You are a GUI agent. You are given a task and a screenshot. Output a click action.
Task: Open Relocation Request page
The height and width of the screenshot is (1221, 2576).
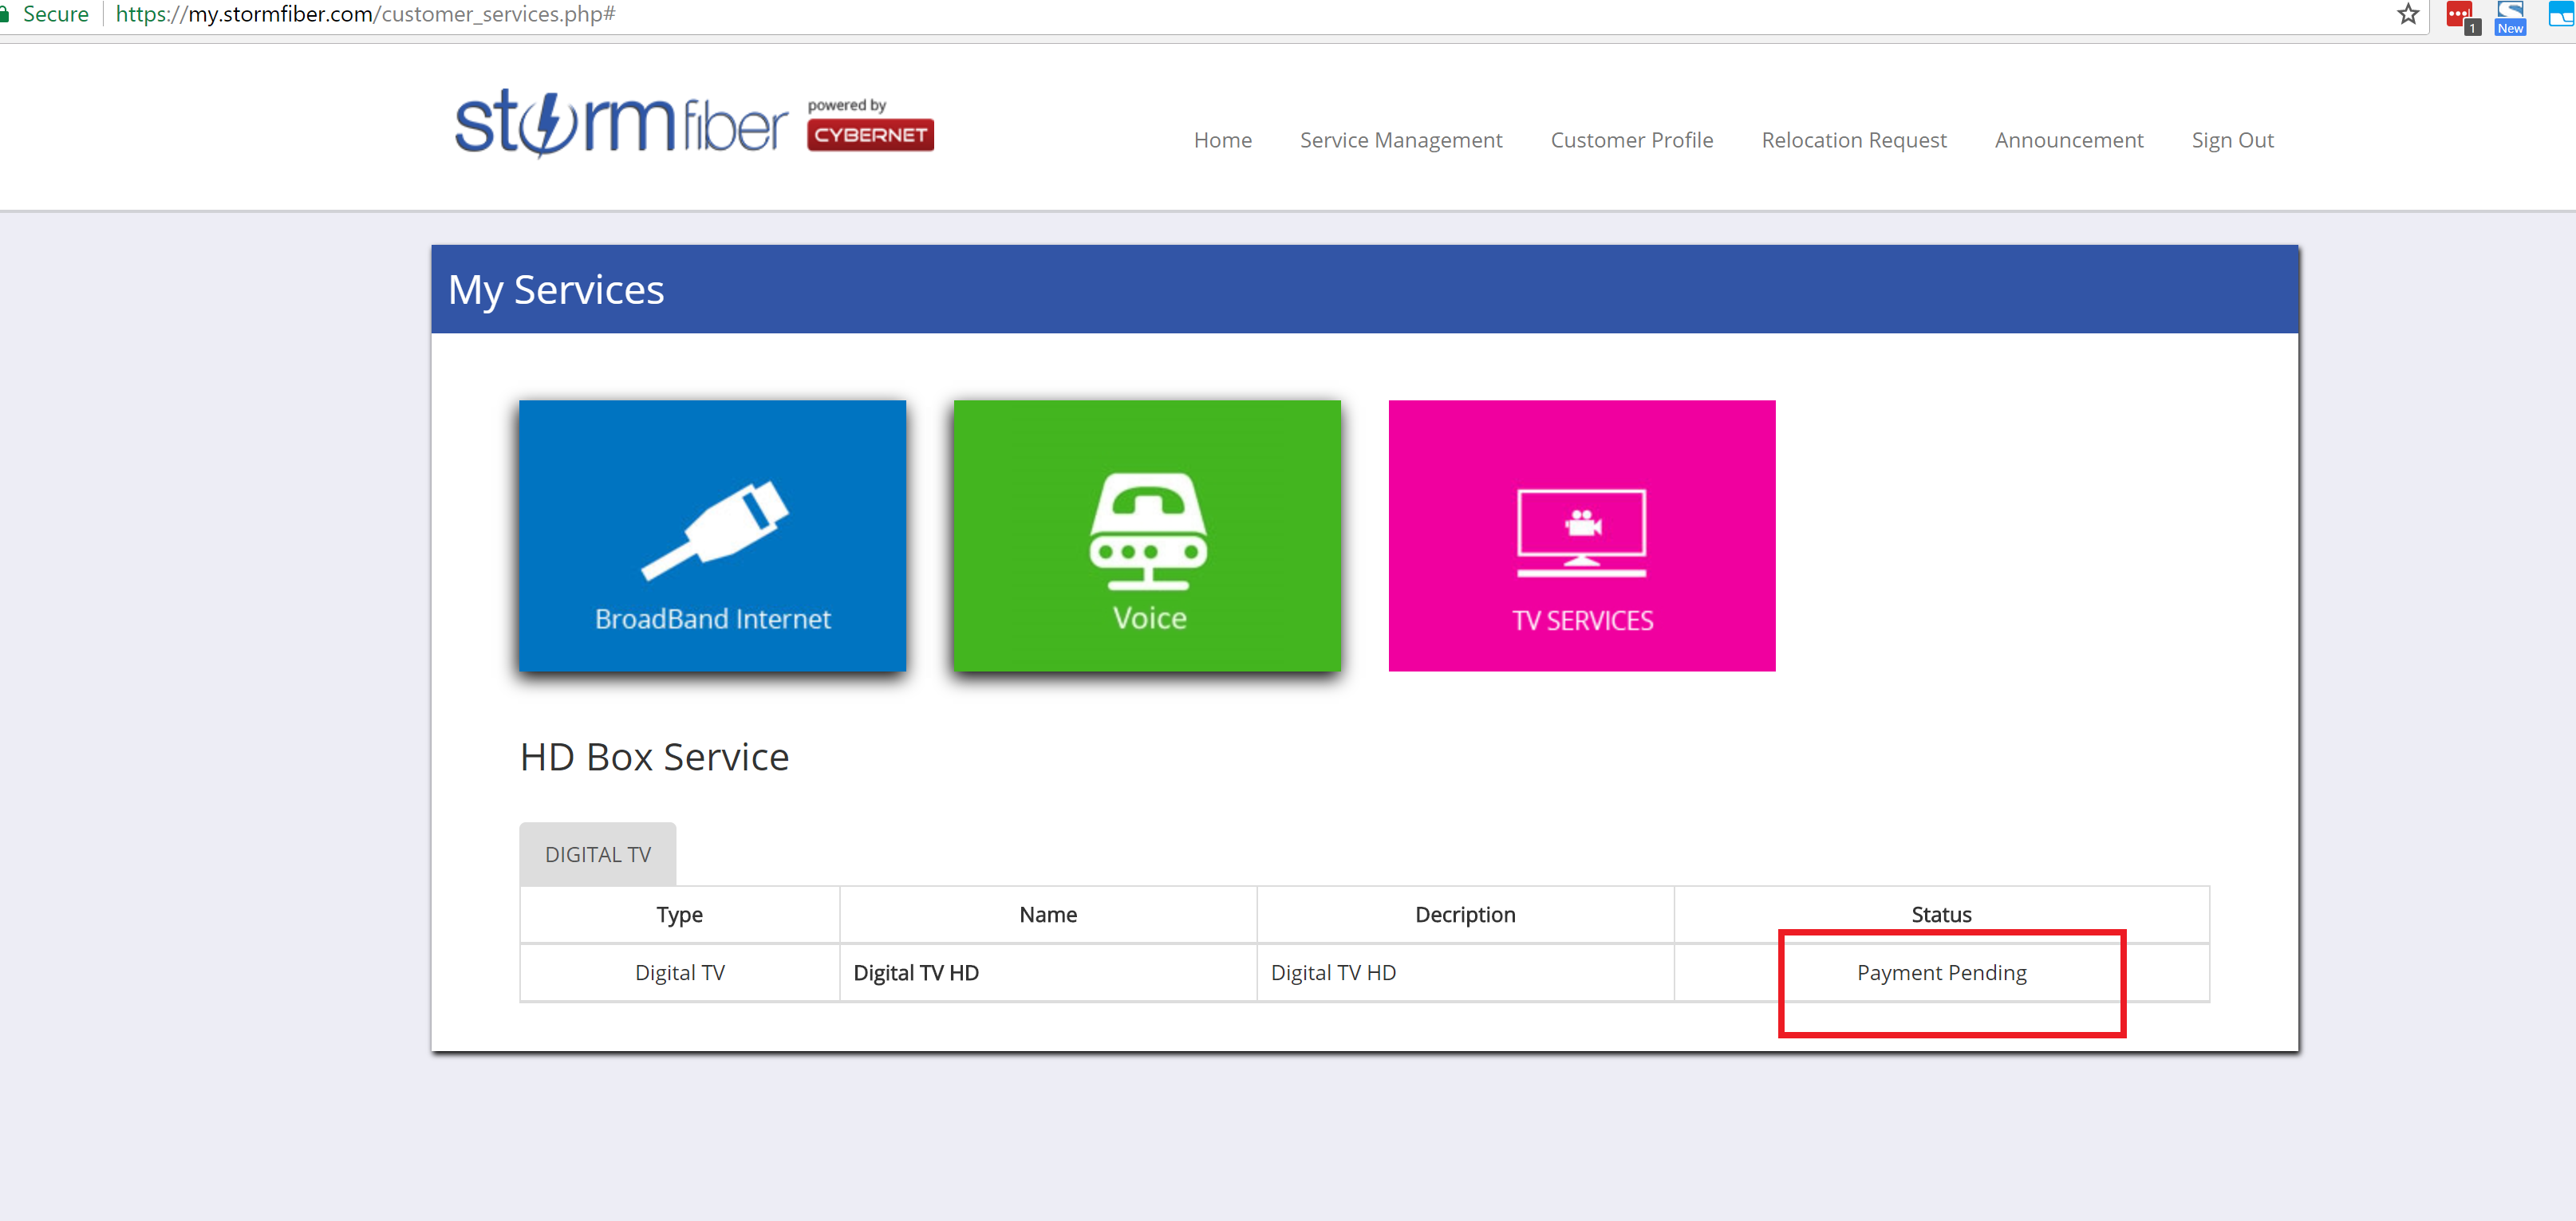click(x=1854, y=140)
